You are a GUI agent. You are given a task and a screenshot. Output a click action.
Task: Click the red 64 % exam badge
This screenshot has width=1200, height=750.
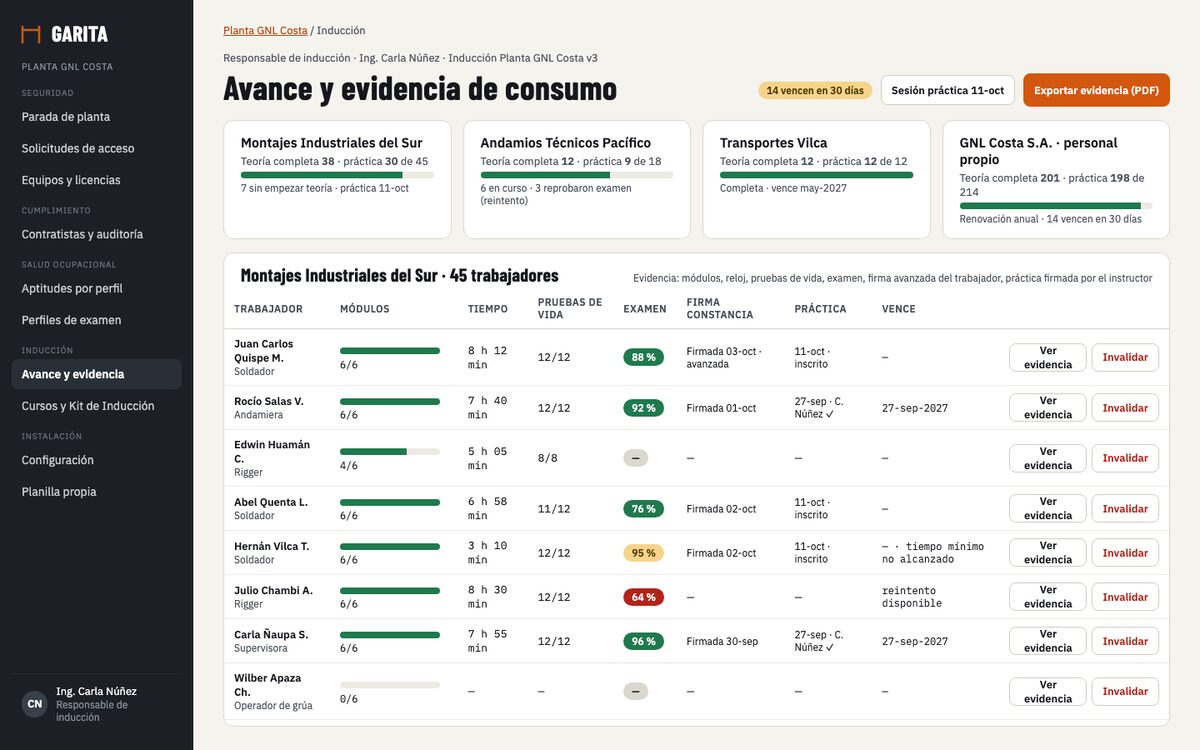click(643, 597)
